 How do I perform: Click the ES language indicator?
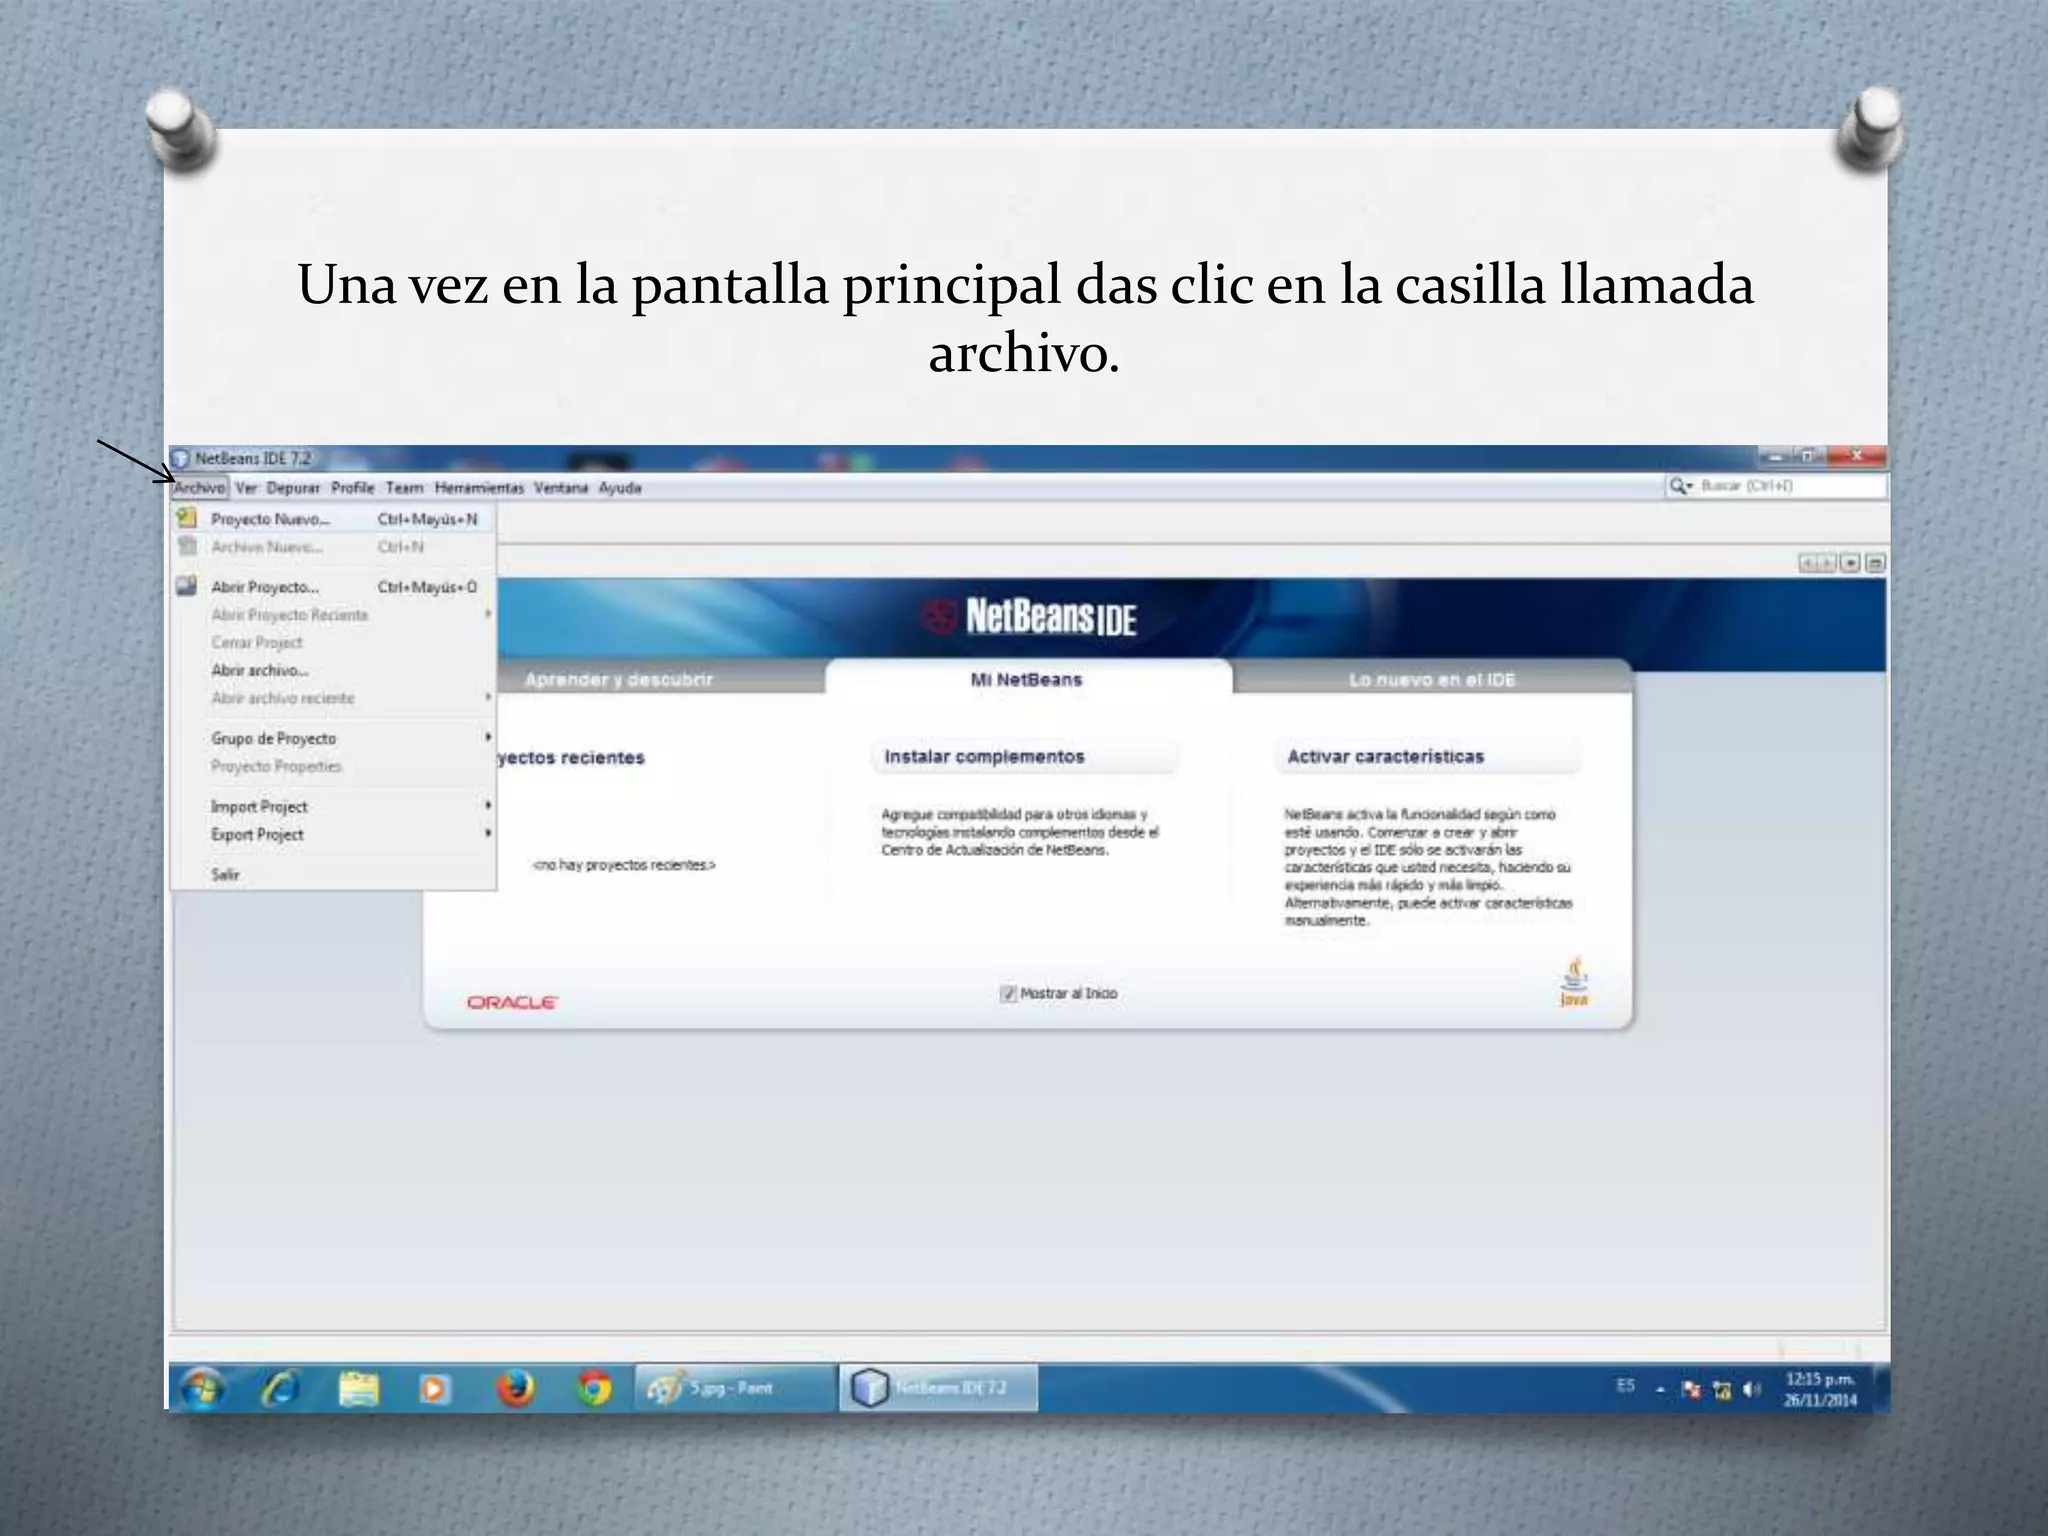1626,1386
